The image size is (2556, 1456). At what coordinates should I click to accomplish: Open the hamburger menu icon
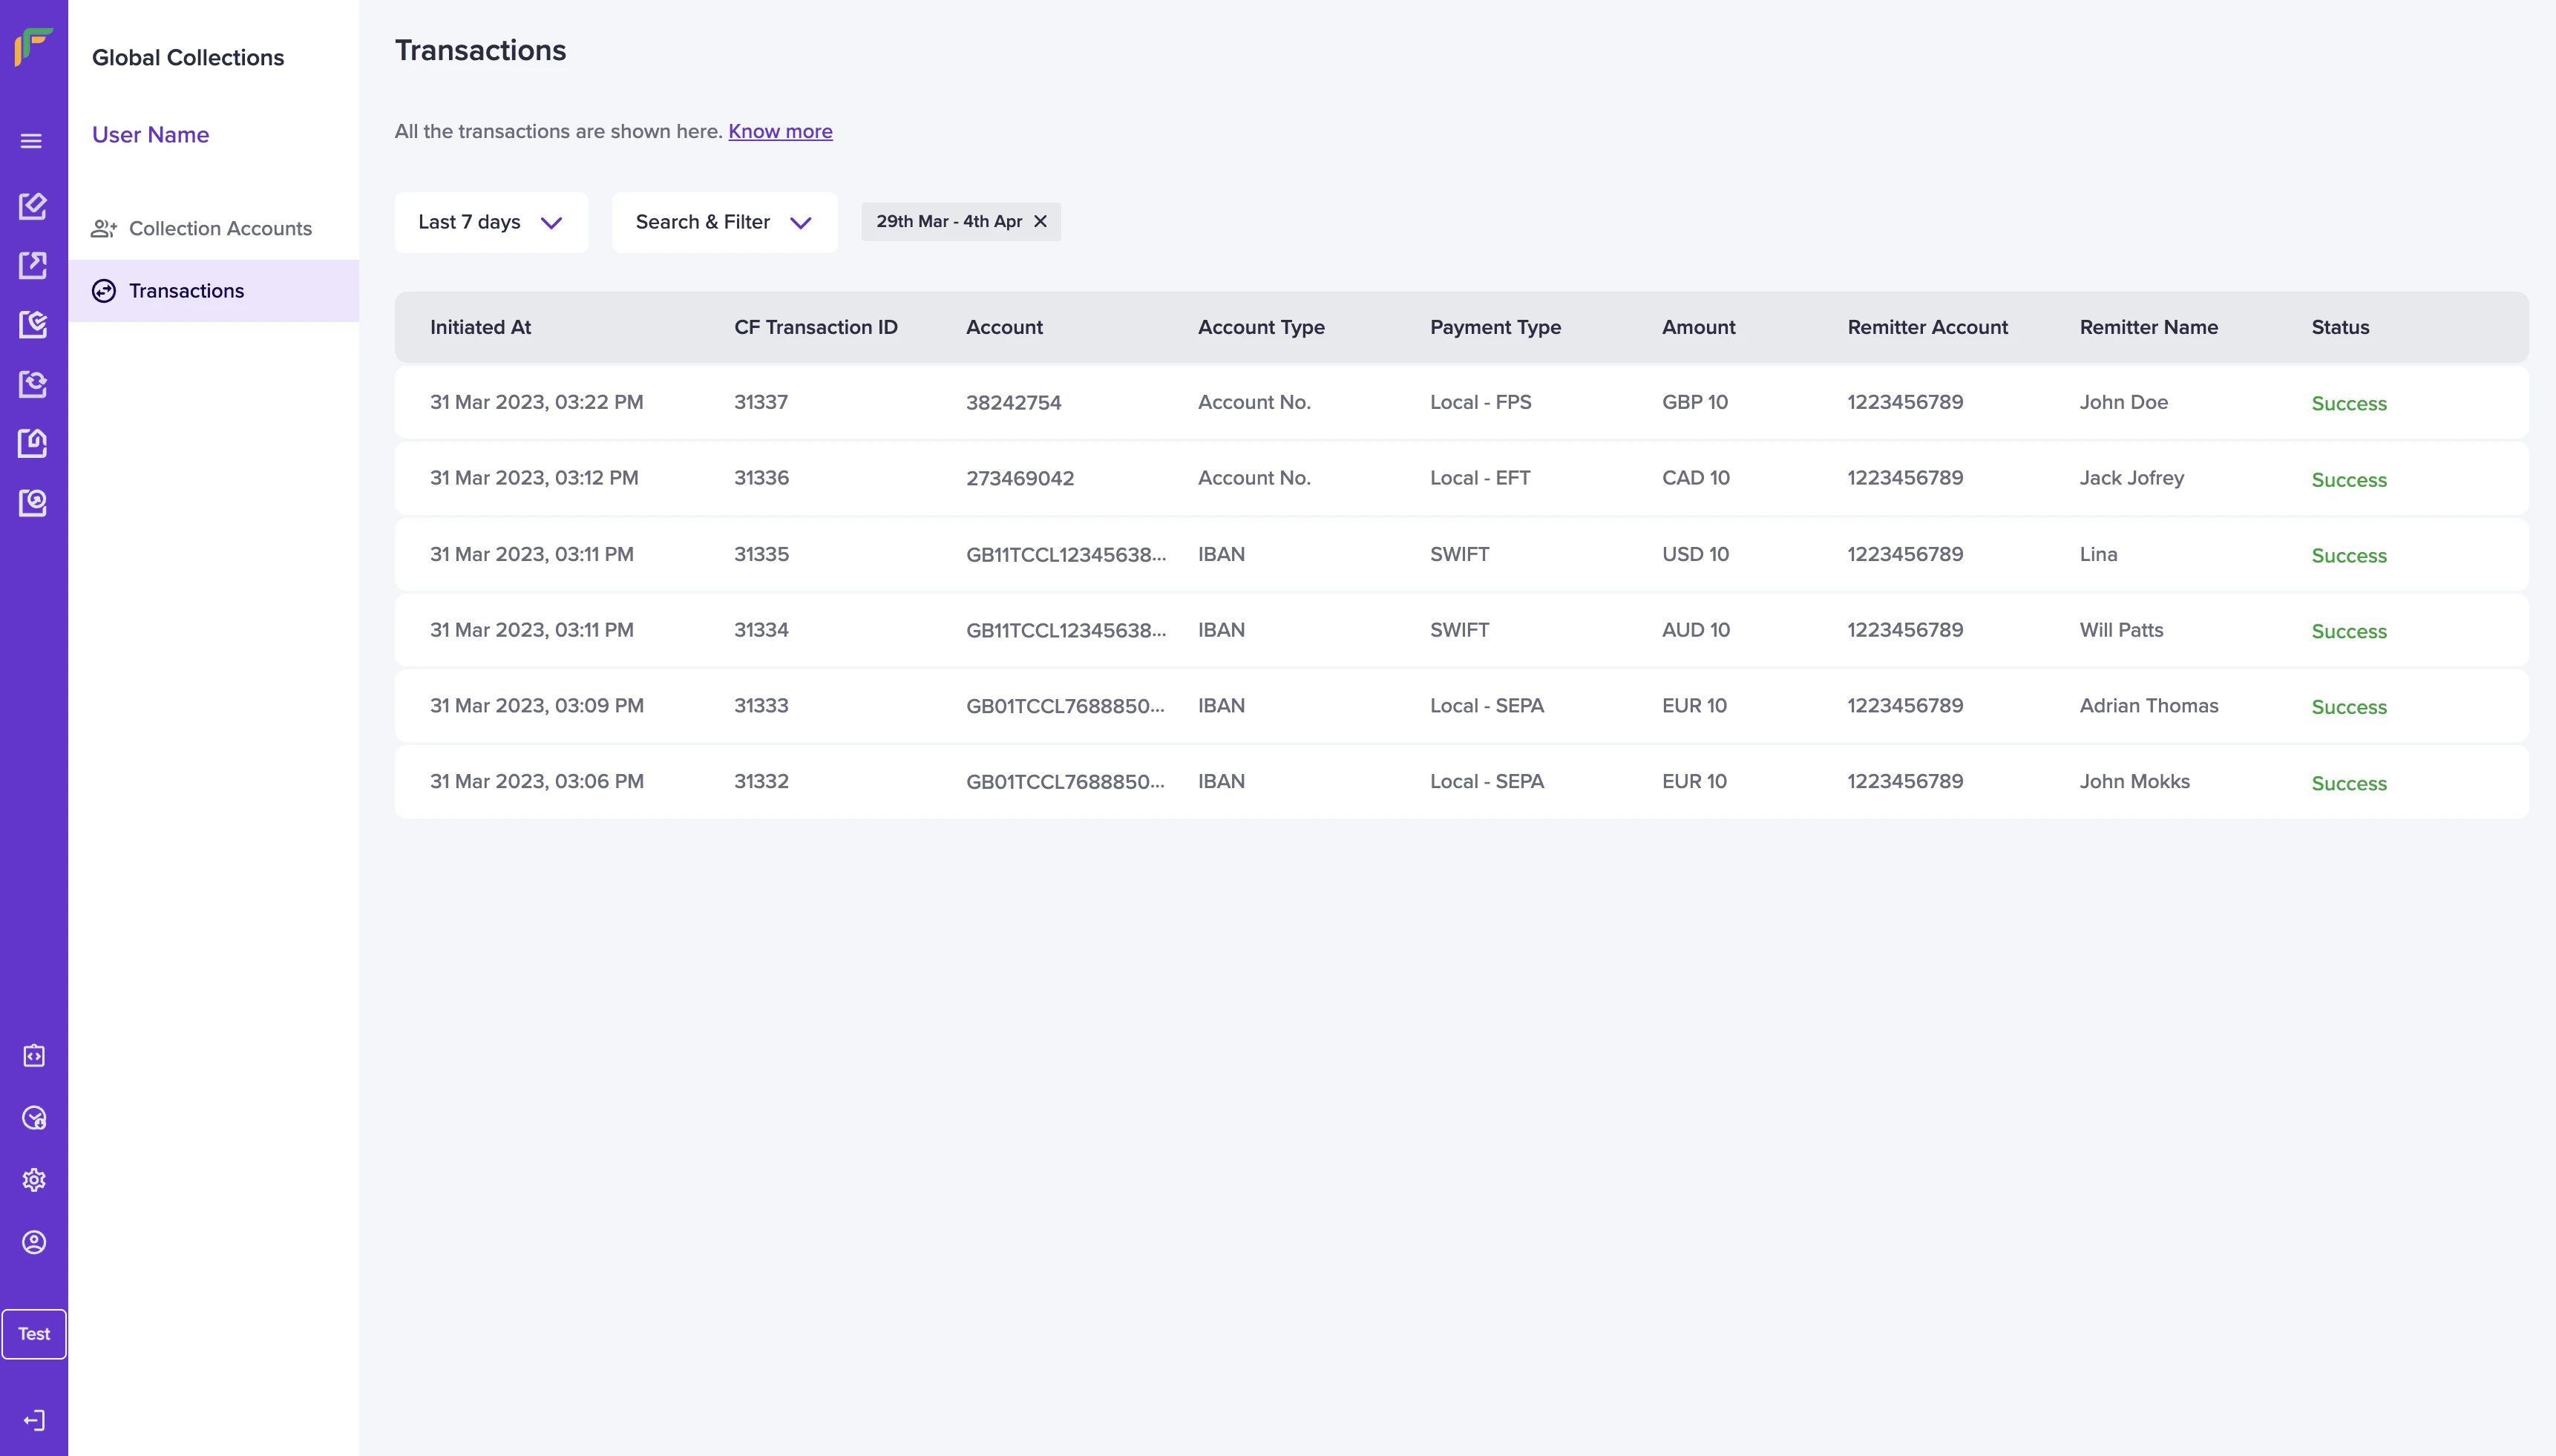[31, 141]
